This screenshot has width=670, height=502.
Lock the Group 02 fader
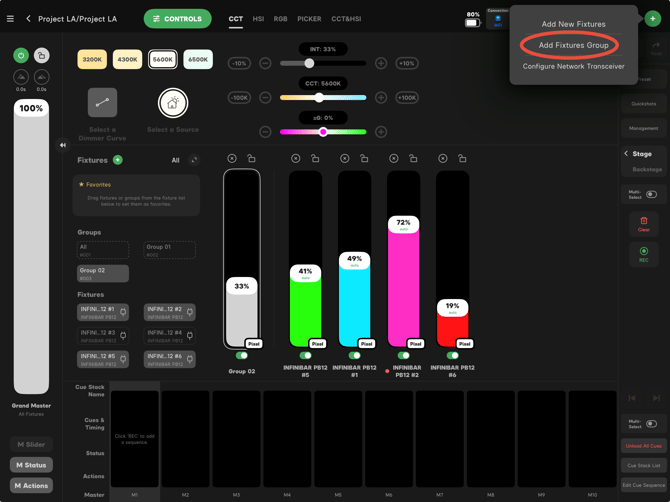(251, 159)
